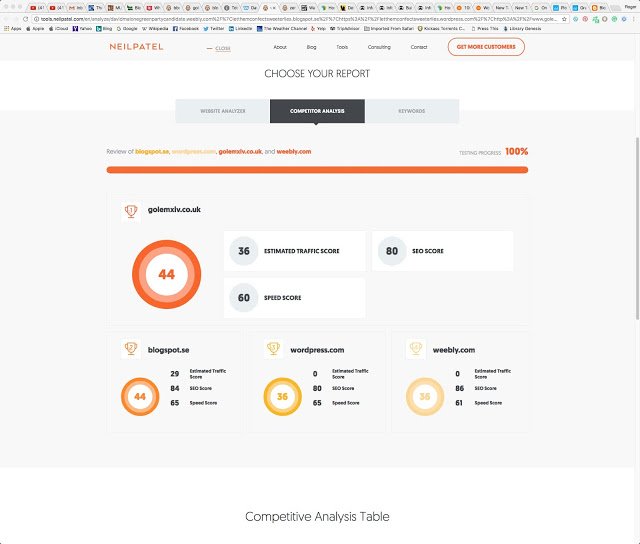The width and height of the screenshot is (640, 544).
Task: Open the iCloud bookmark
Action: point(58,29)
